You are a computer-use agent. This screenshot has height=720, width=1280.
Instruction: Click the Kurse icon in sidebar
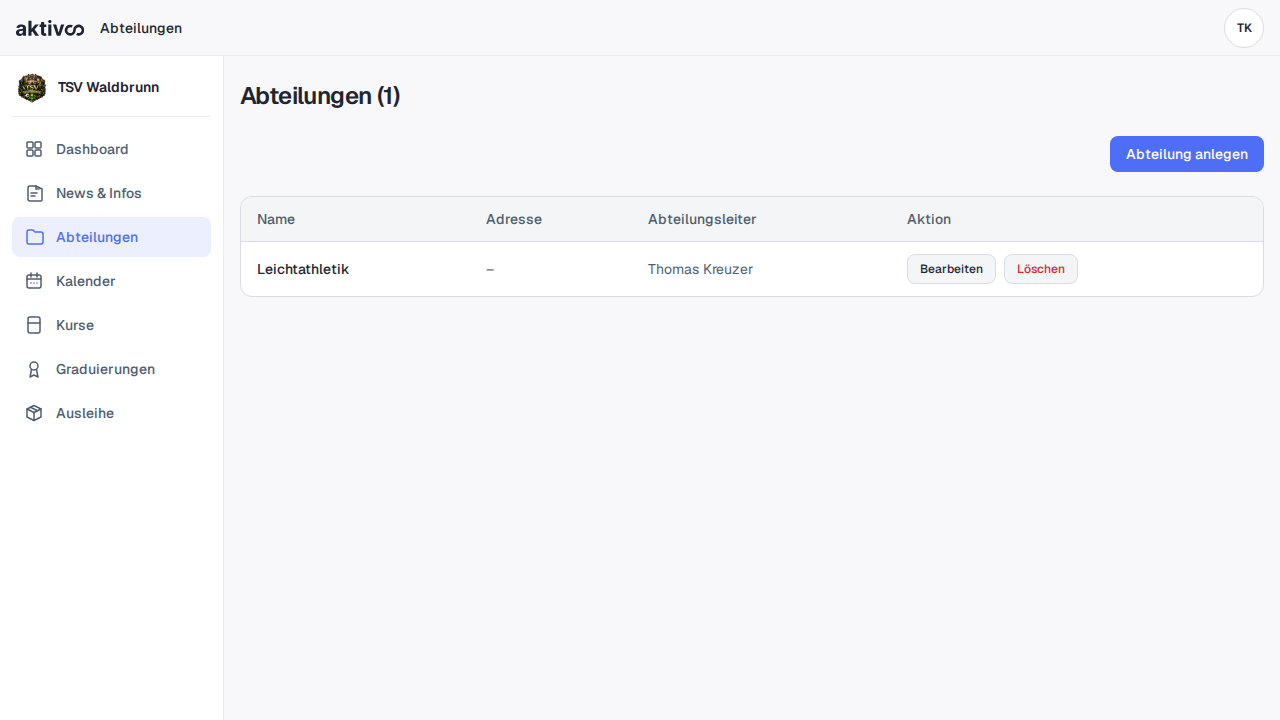click(x=34, y=325)
